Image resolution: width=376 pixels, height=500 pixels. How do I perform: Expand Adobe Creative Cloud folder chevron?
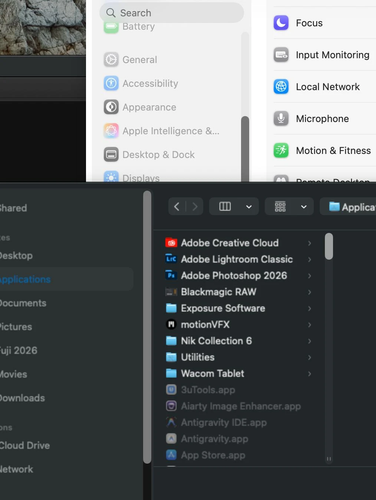tap(309, 243)
